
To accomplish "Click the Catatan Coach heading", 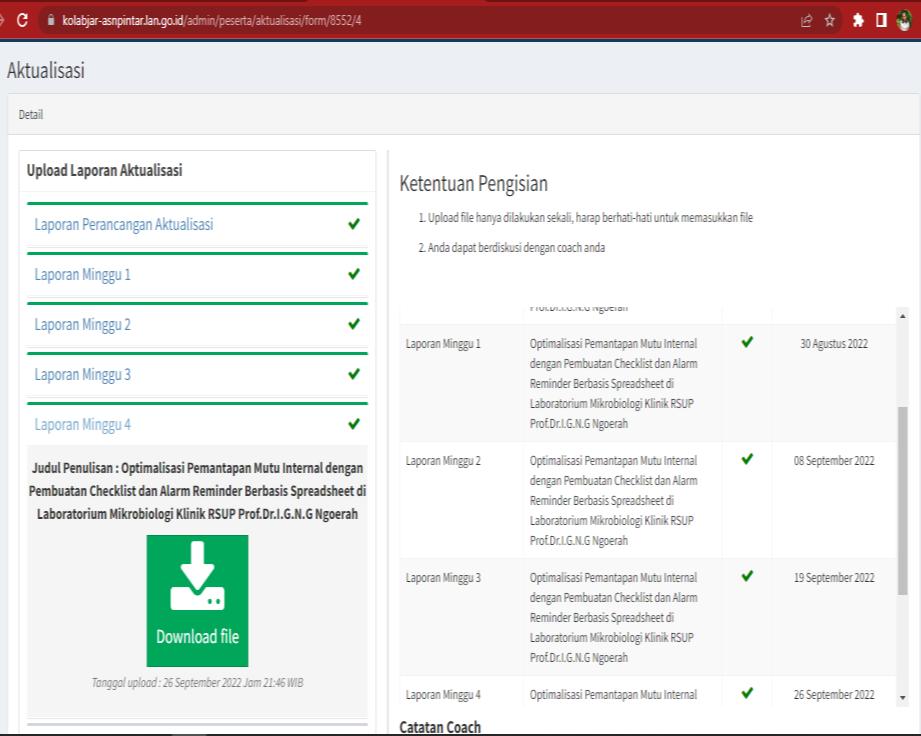I will pos(440,727).
